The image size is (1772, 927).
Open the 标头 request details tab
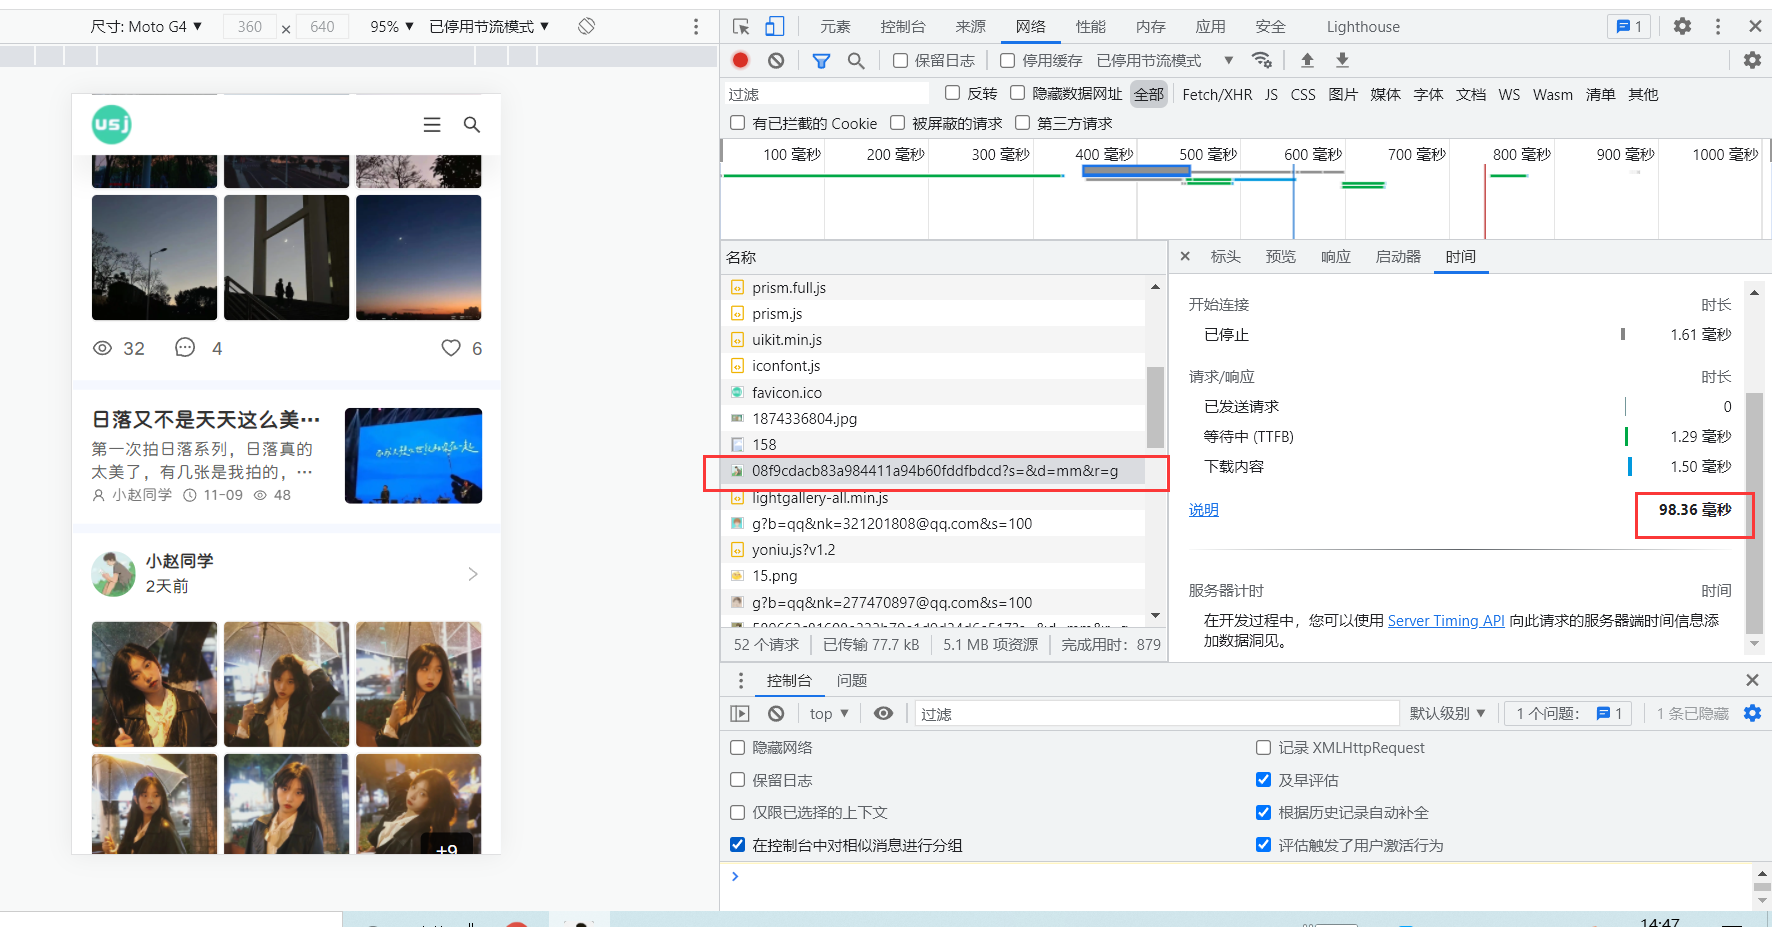coord(1225,256)
